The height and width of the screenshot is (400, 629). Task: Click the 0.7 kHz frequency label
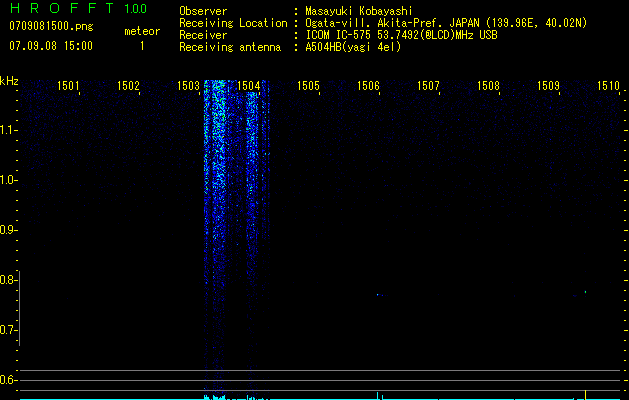[8, 330]
